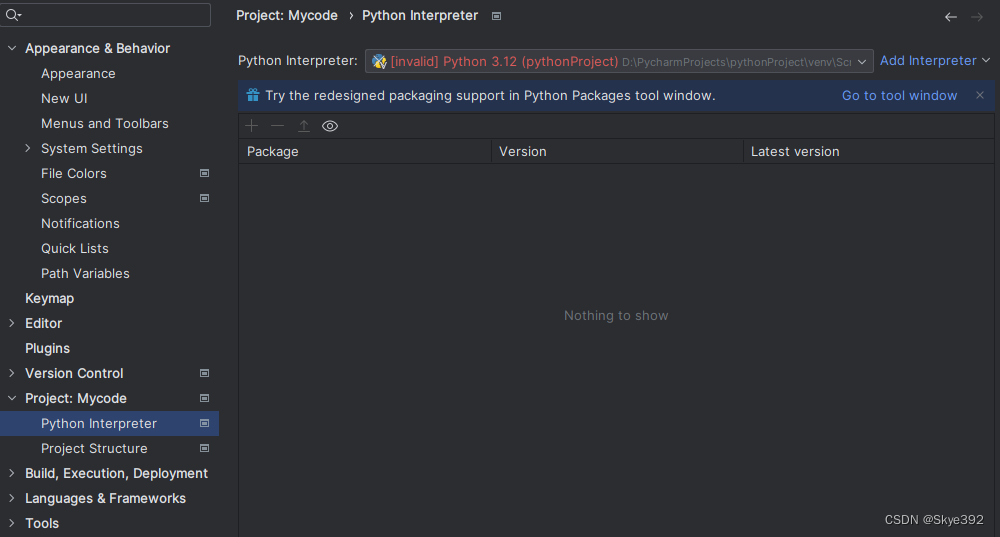Open Project Structure settings
This screenshot has height=537, width=1000.
94,448
